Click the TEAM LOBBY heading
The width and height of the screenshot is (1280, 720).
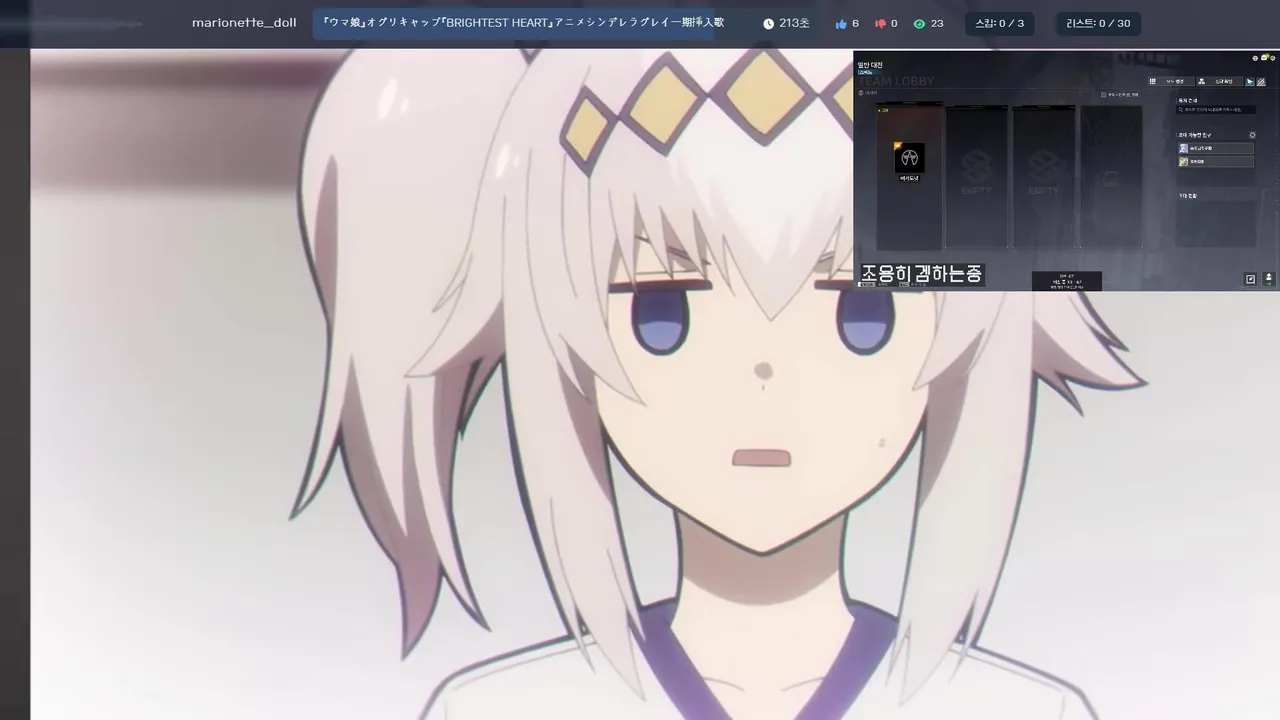[897, 81]
